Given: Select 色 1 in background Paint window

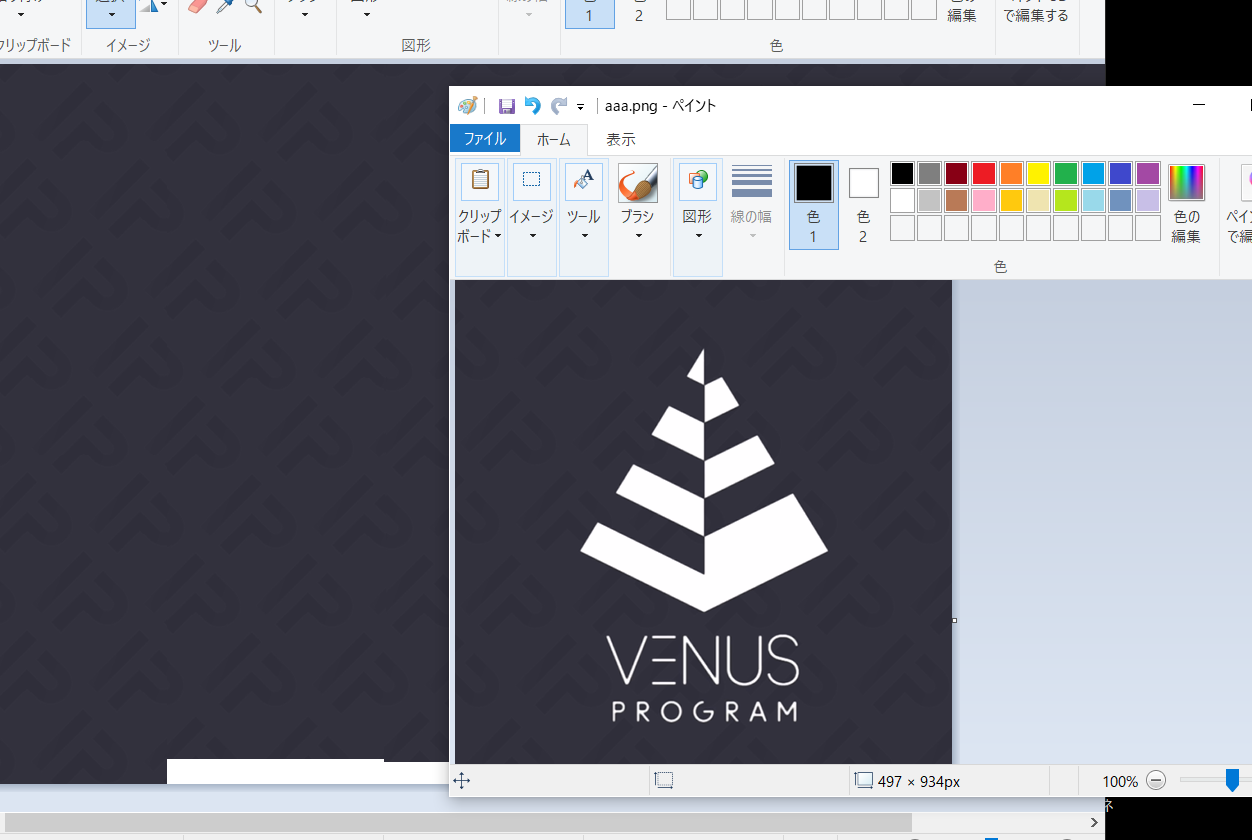Looking at the screenshot, I should [589, 12].
